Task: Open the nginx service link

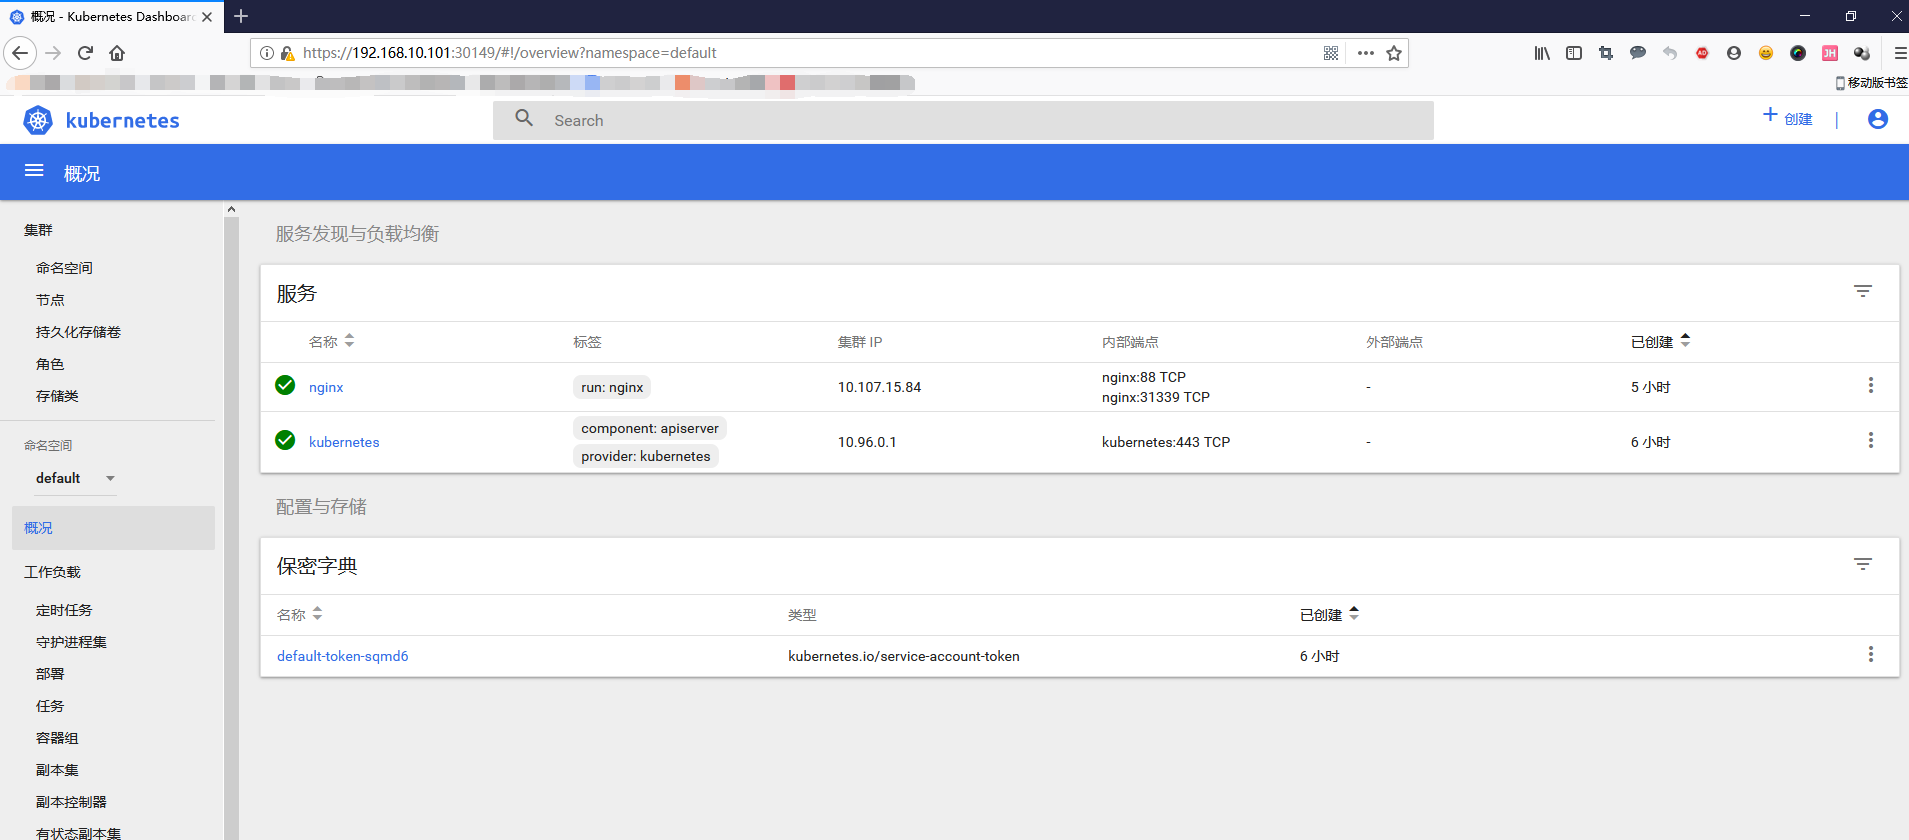Action: click(x=326, y=387)
